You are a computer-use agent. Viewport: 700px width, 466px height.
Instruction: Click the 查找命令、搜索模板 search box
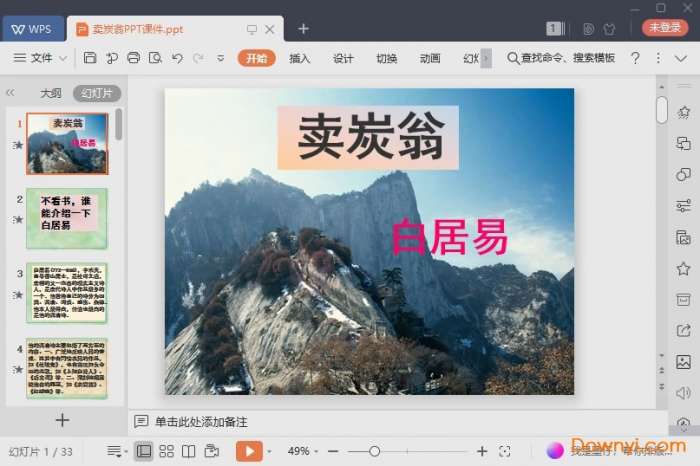pos(561,58)
